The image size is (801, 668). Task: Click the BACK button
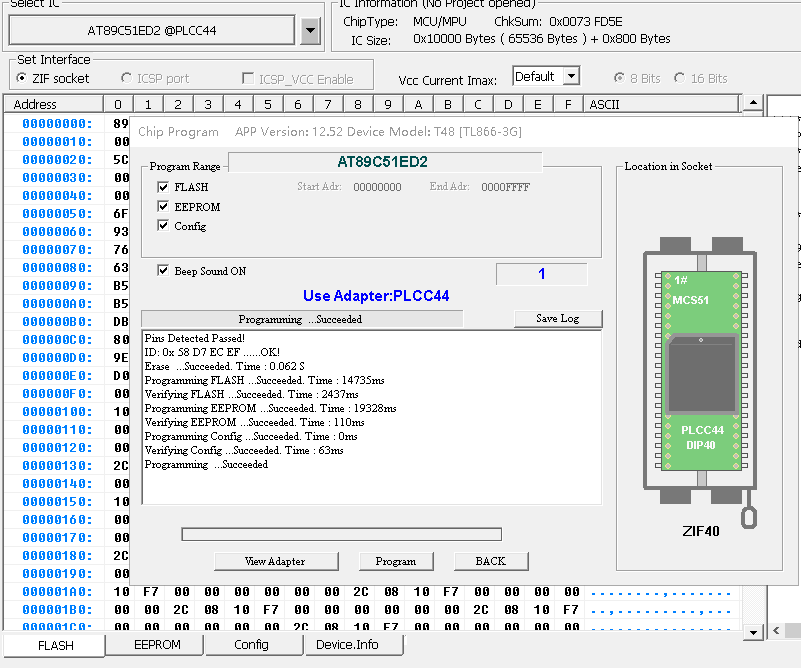click(x=490, y=561)
